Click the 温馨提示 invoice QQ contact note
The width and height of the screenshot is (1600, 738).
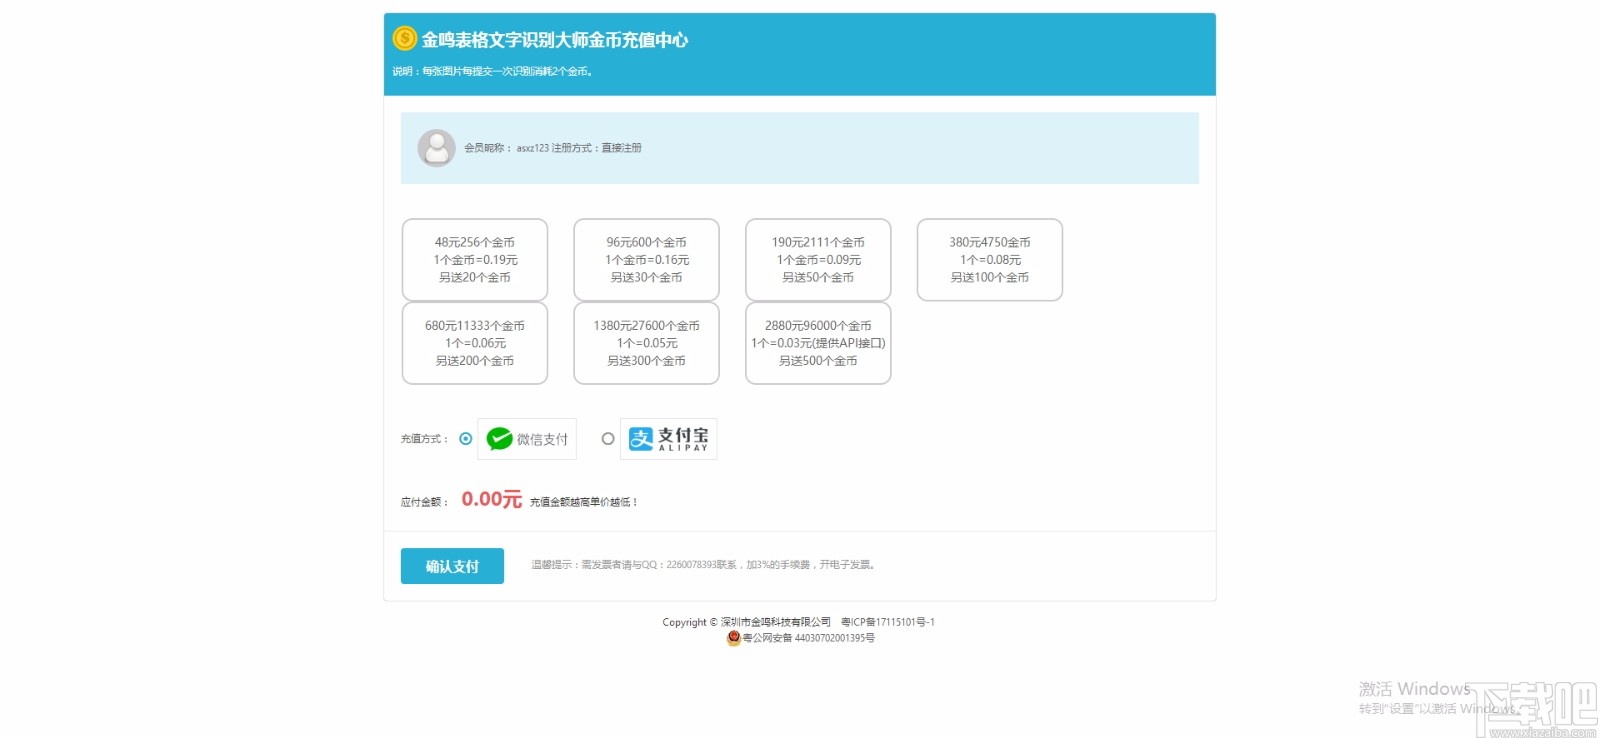click(704, 565)
